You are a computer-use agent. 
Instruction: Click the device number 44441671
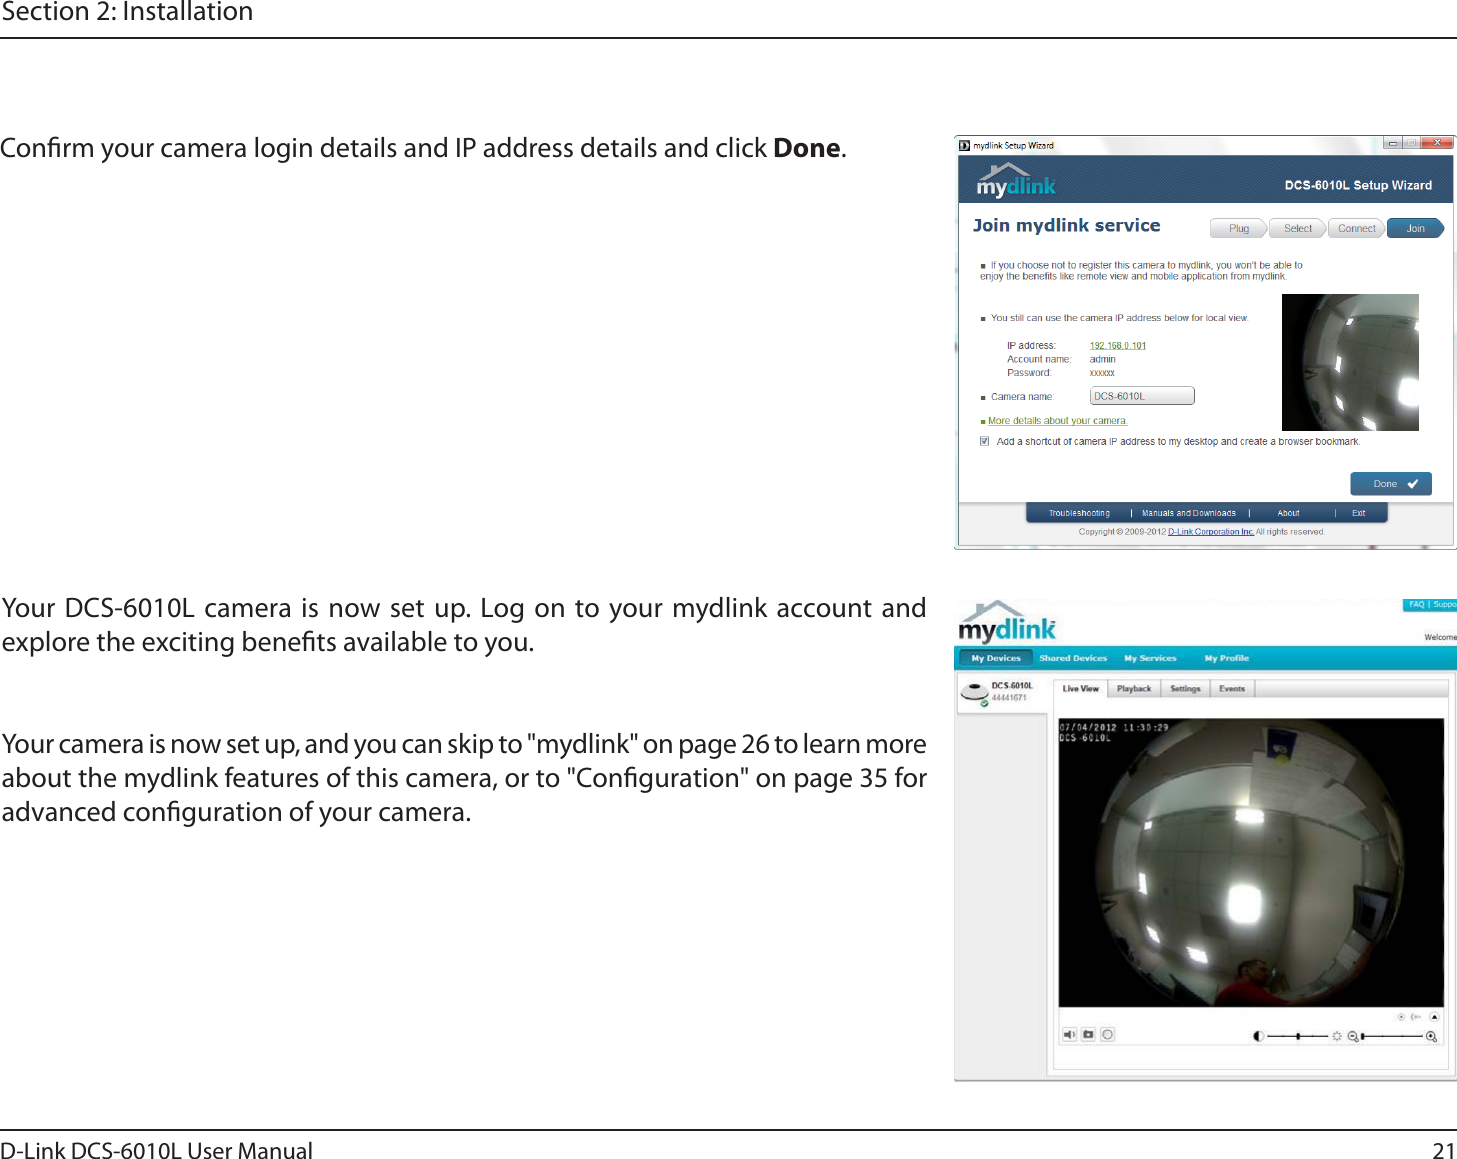pyautogui.click(x=1009, y=698)
